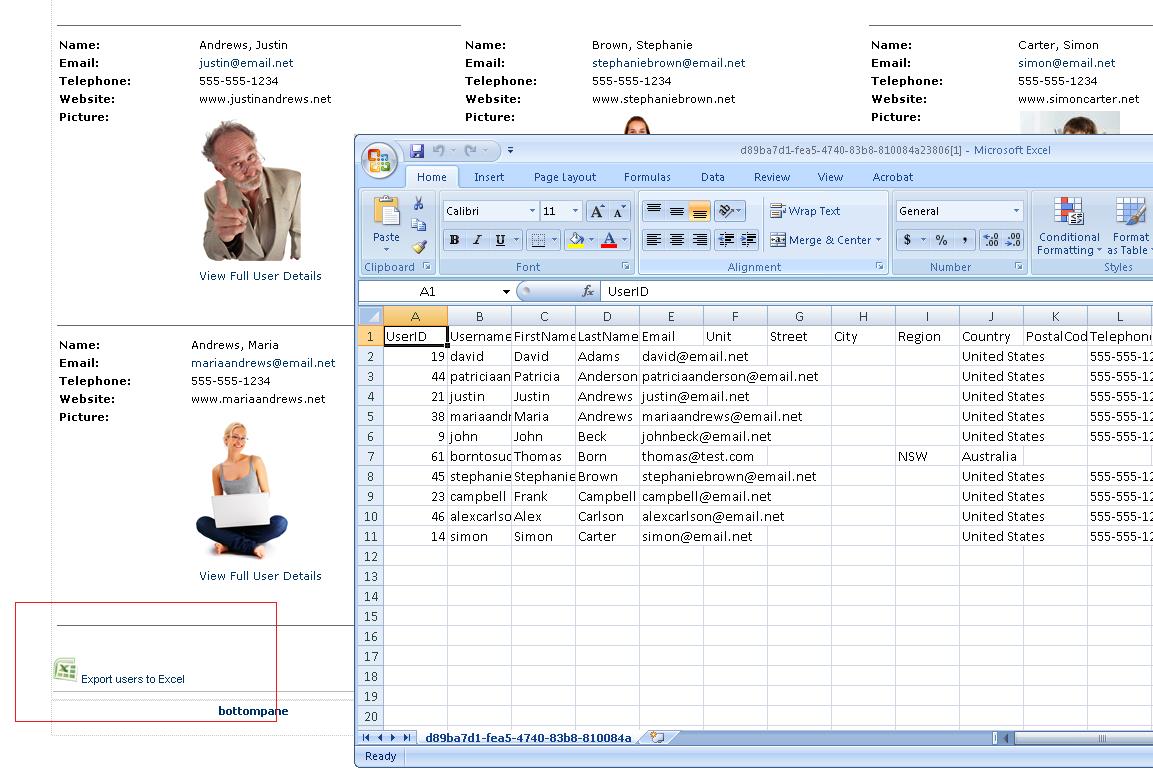Open the justin@email.net email link
1153x771 pixels.
click(x=246, y=63)
